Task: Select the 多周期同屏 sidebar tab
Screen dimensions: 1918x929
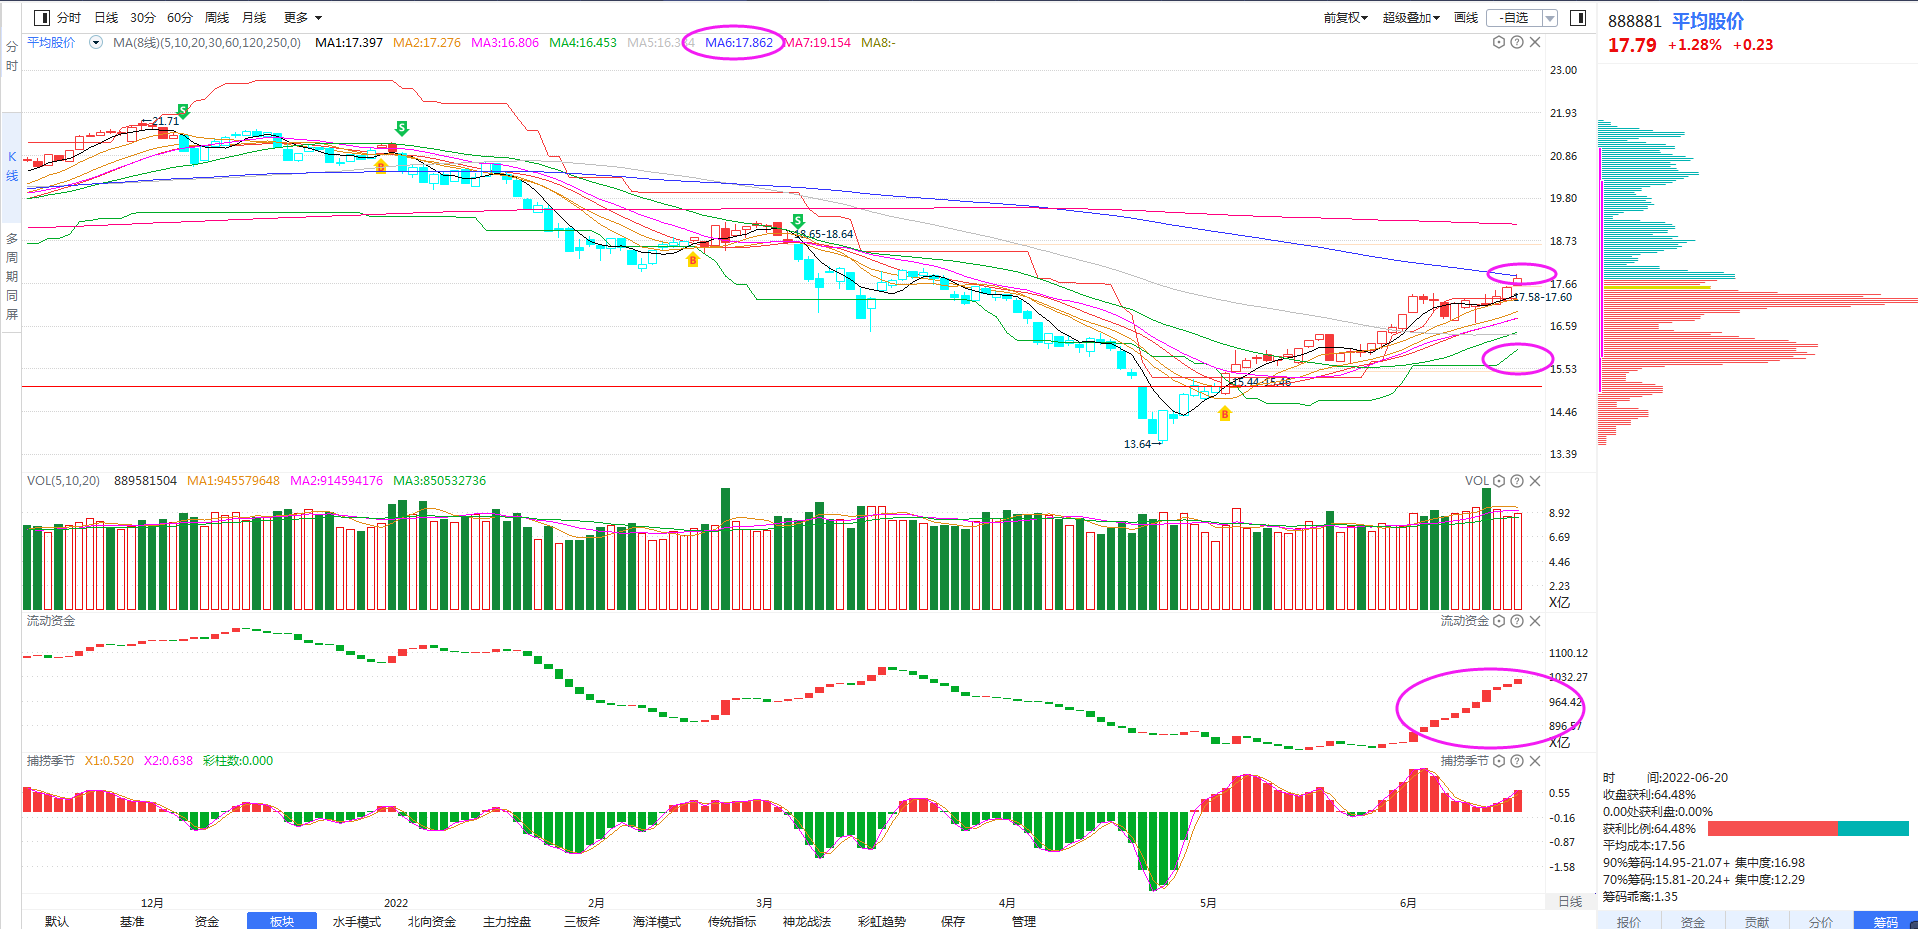Action: 11,276
